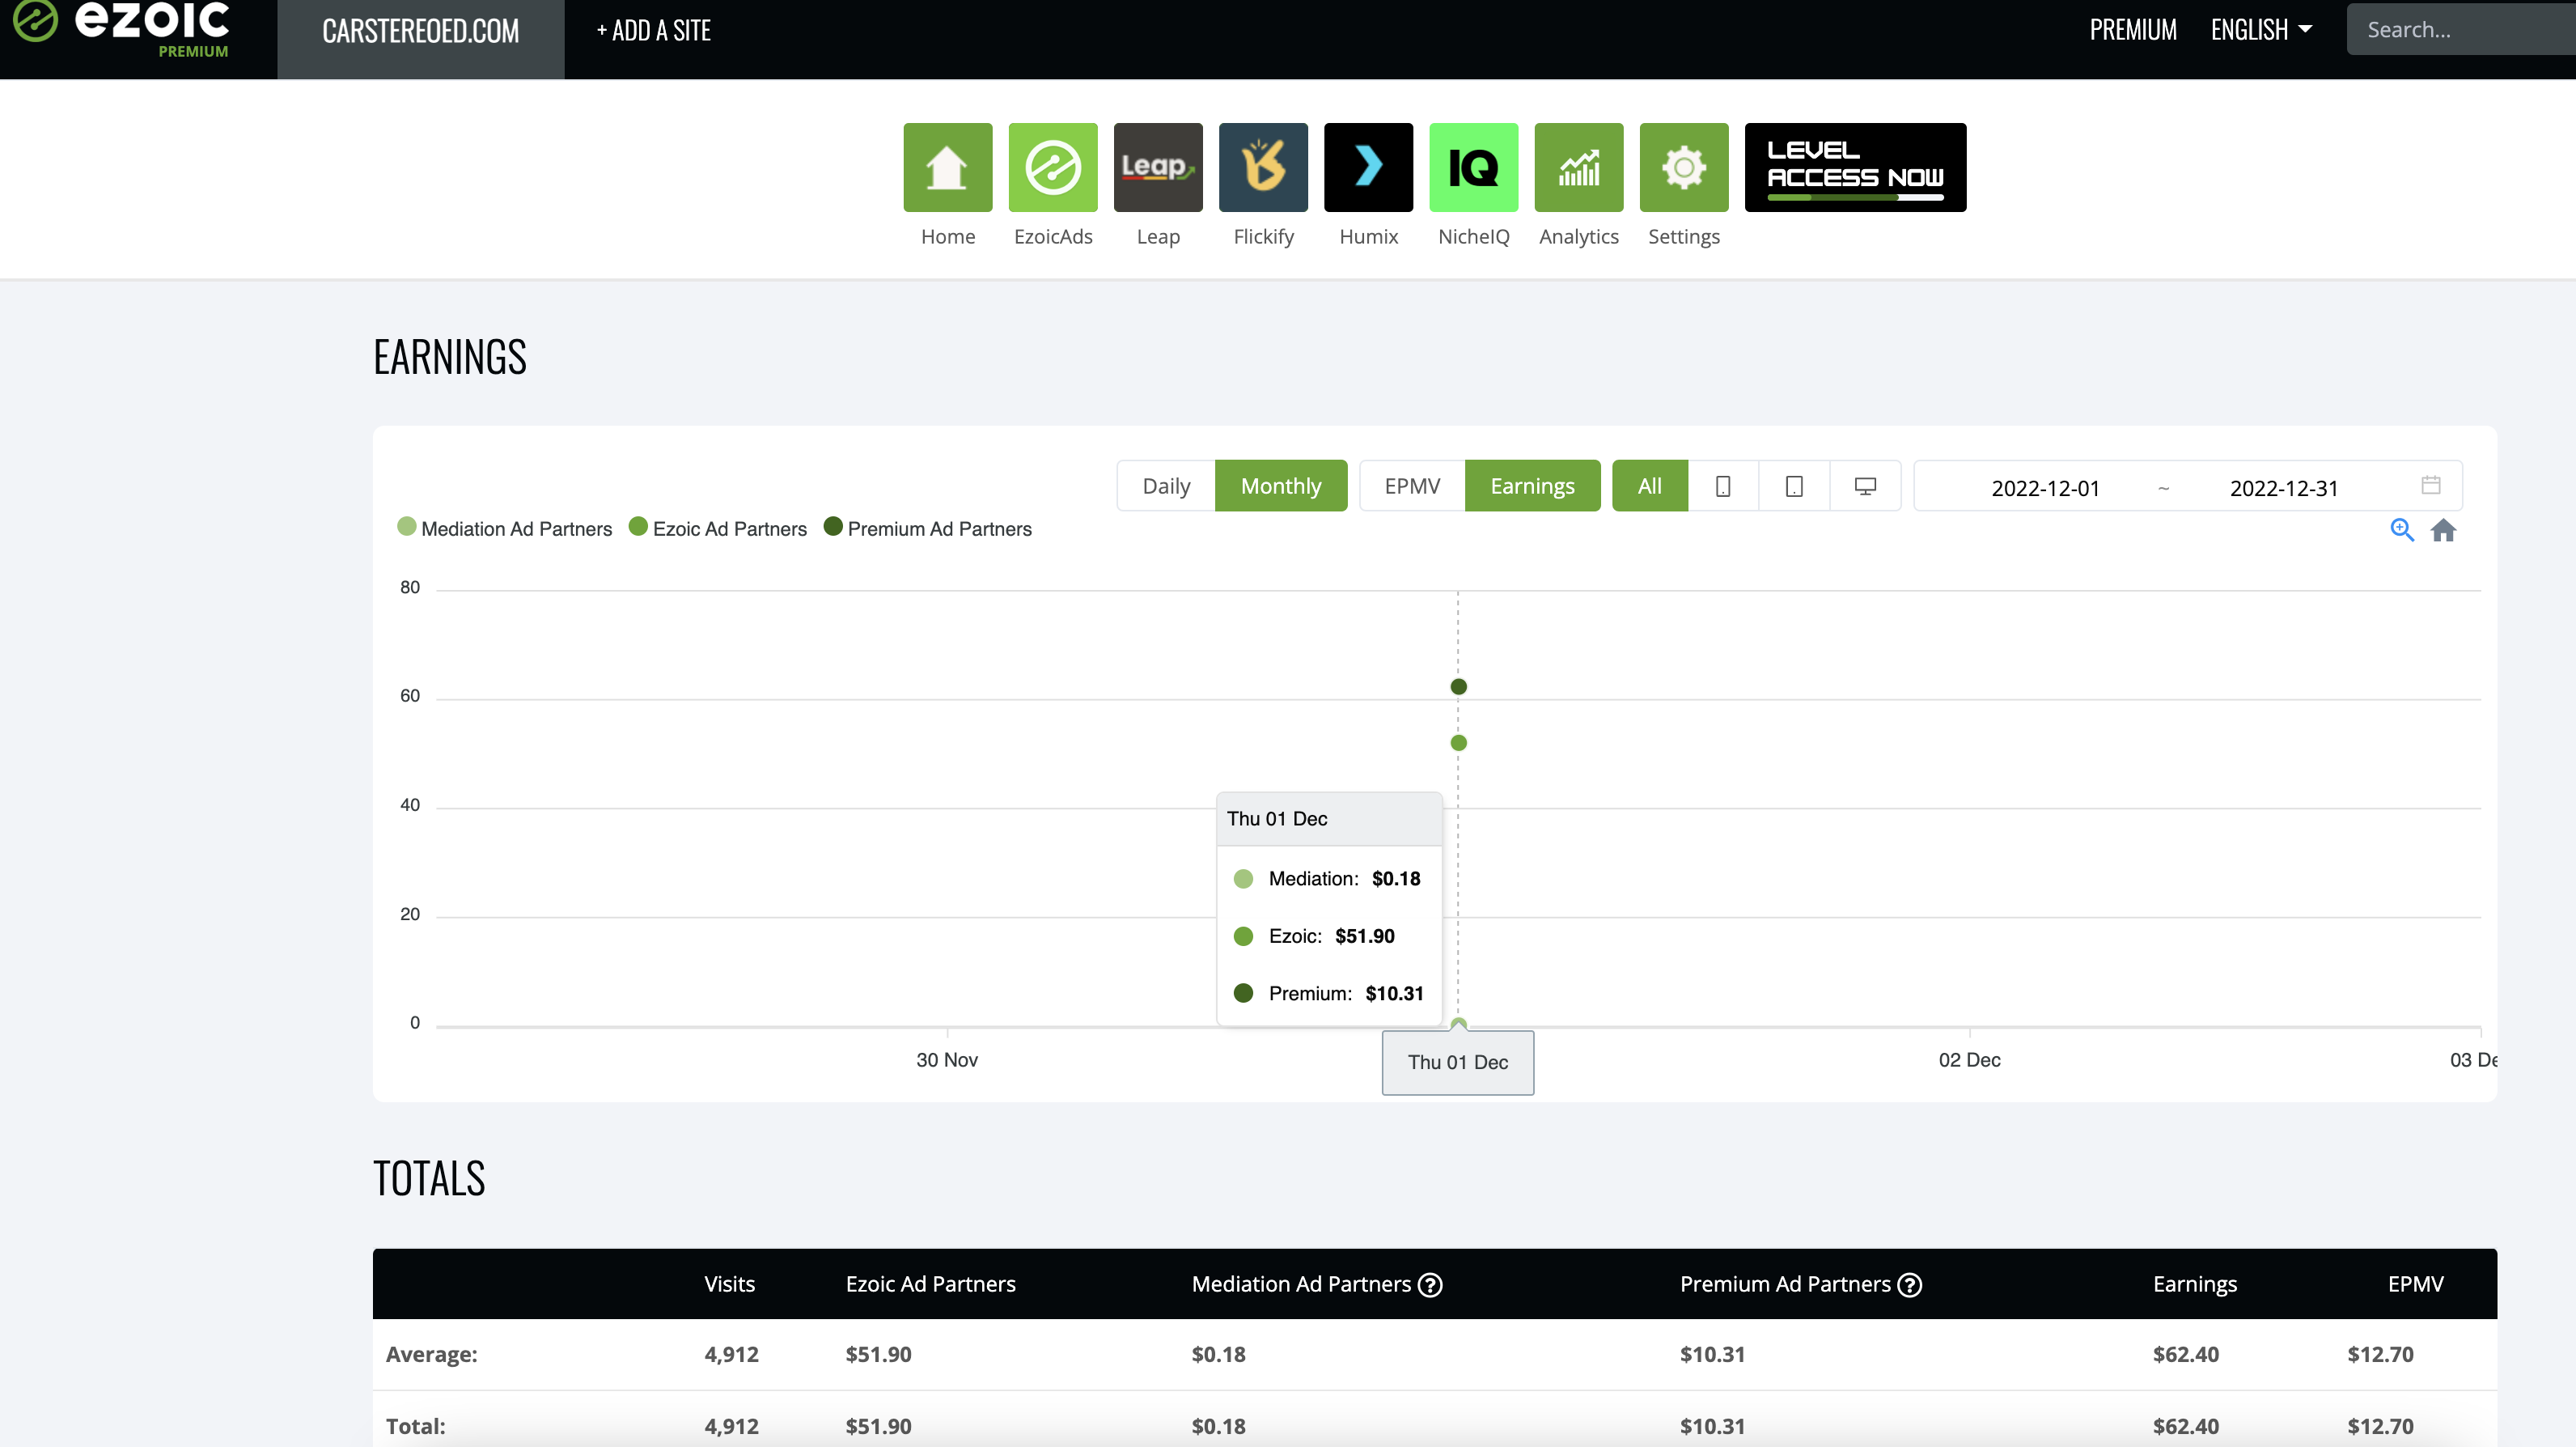Filter chart by desktop device
The height and width of the screenshot is (1447, 2576).
tap(1865, 486)
